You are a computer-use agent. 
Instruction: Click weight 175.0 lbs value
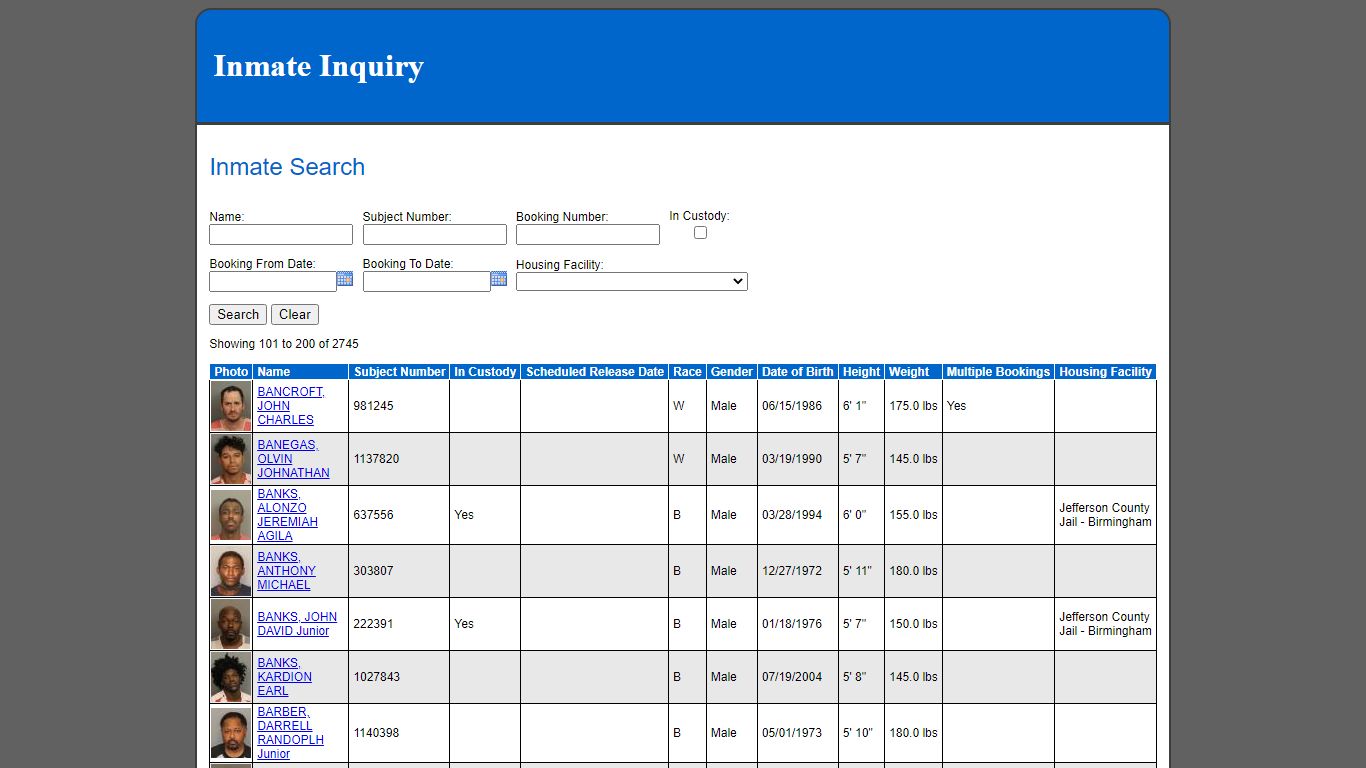(x=914, y=406)
